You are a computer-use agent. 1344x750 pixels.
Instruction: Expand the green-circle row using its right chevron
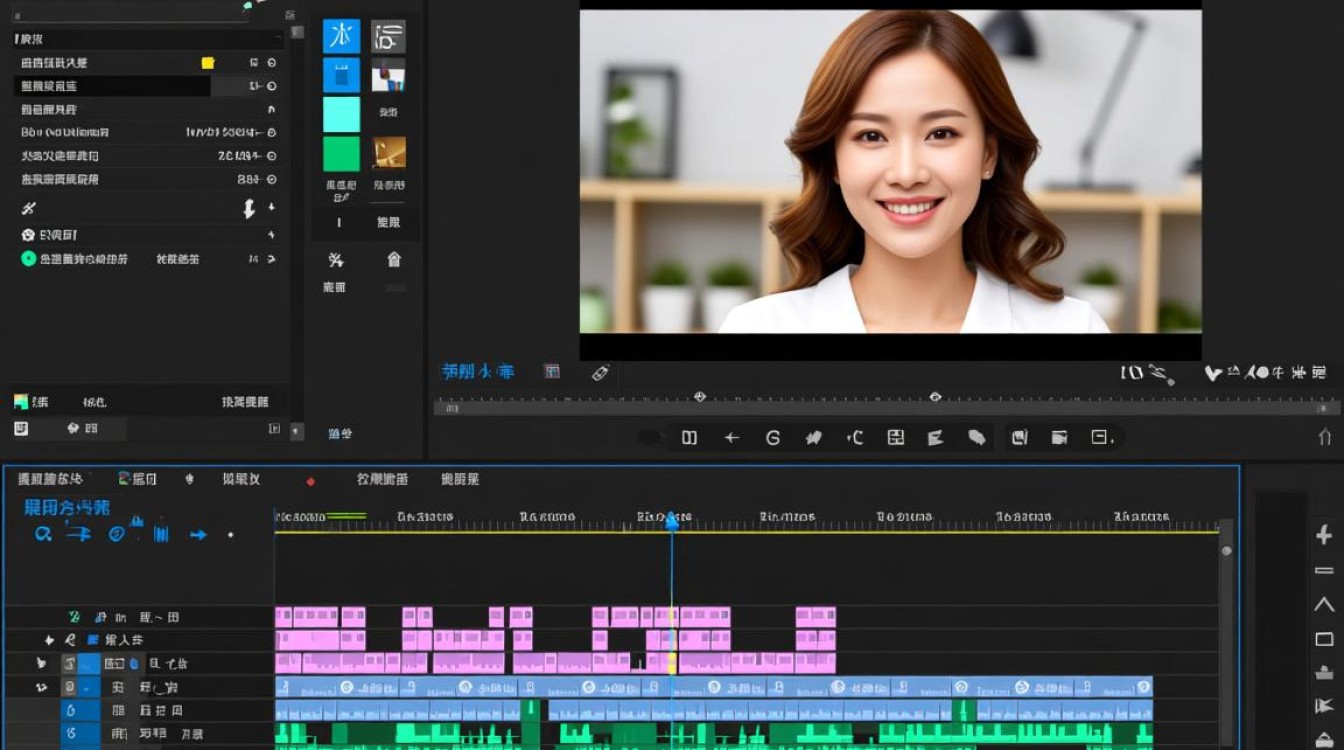coord(272,259)
